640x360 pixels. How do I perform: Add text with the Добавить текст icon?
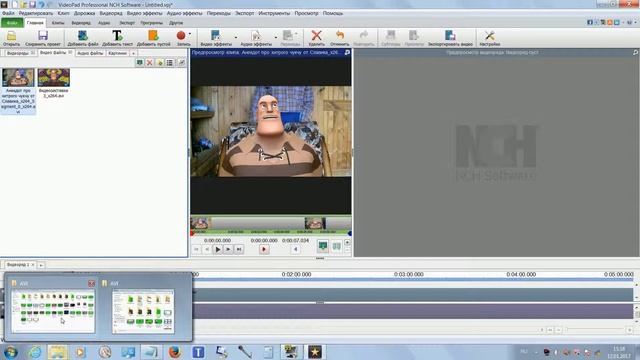[x=117, y=38]
